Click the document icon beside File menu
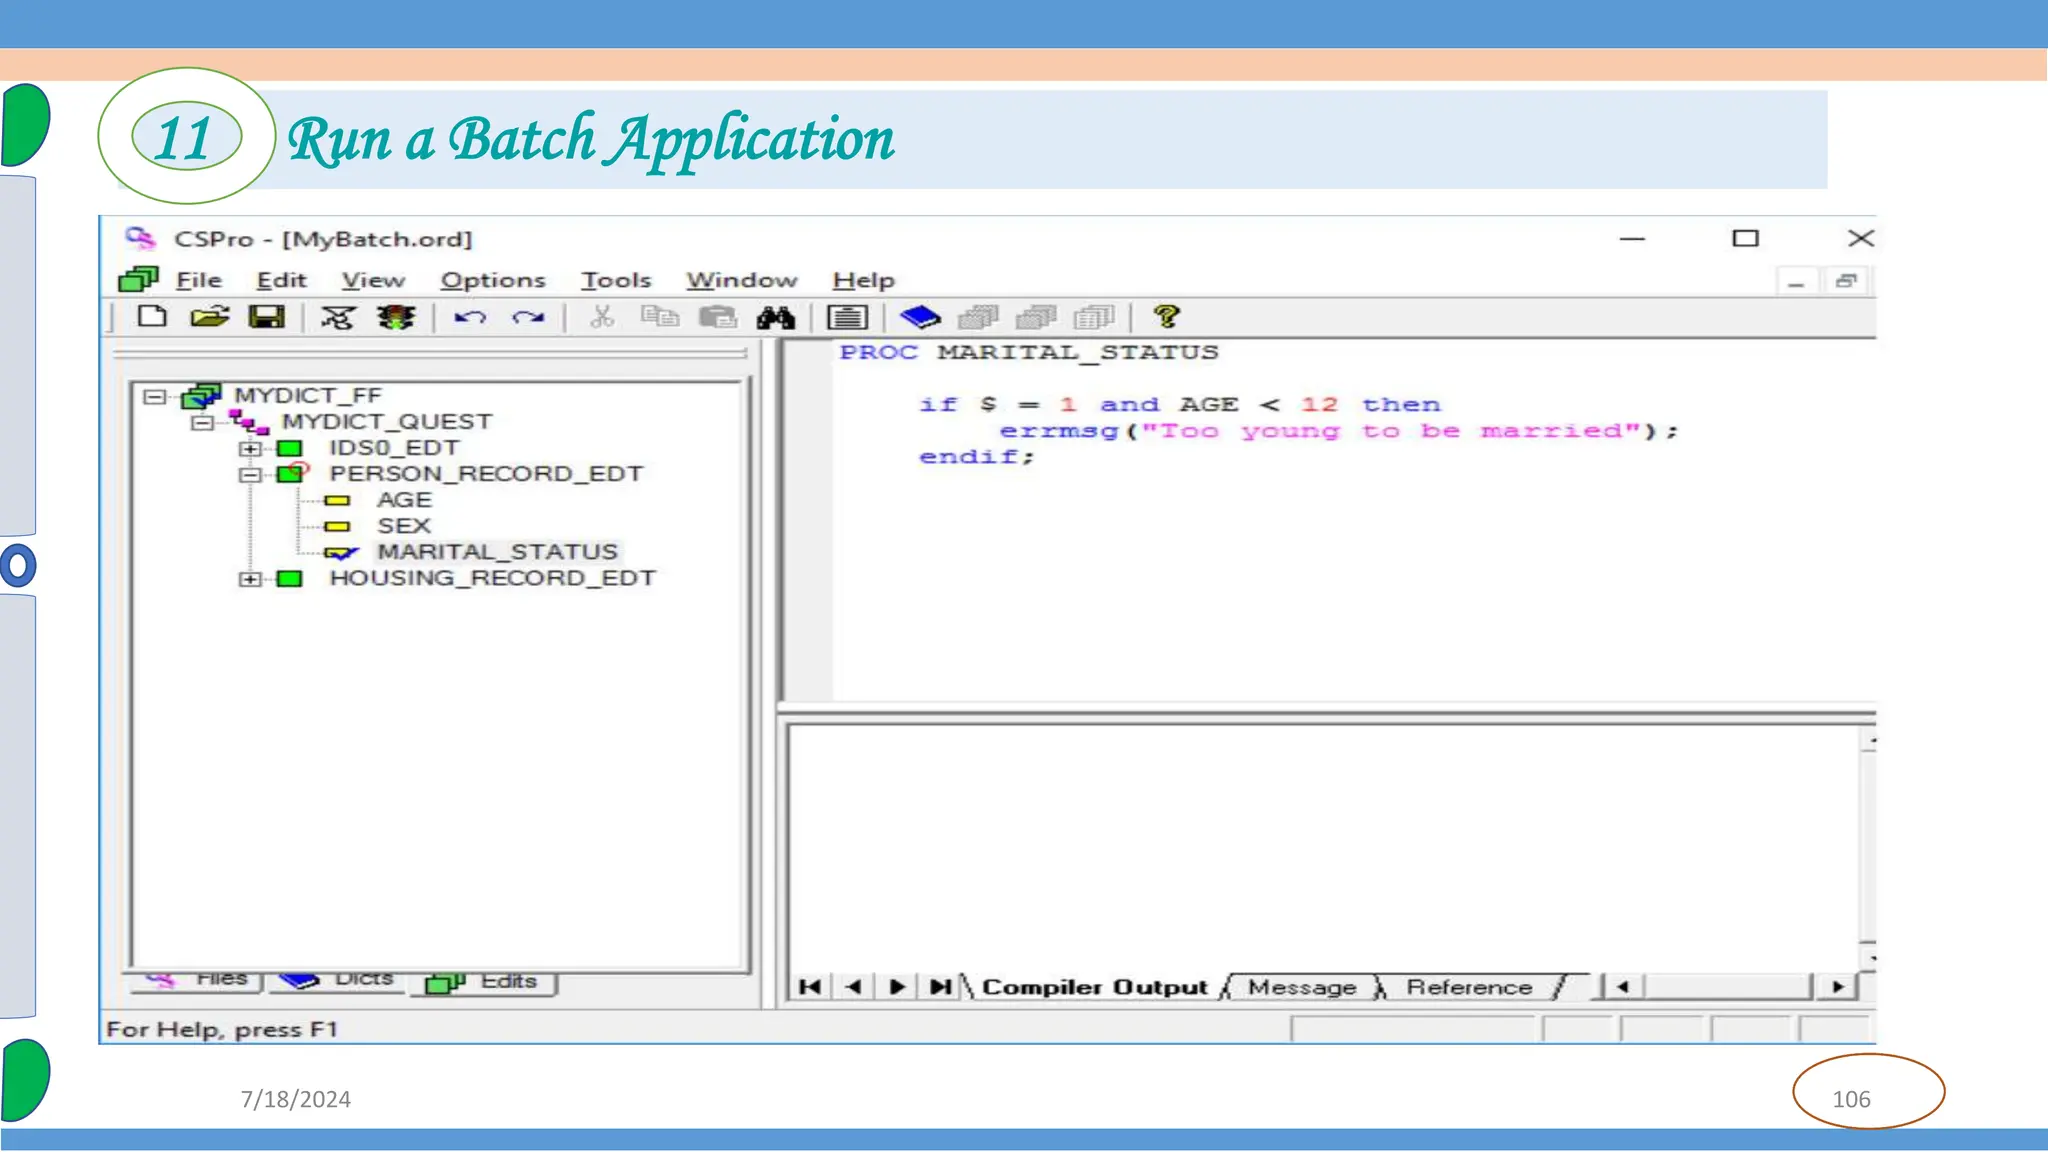The image size is (2048, 1152). pyautogui.click(x=139, y=280)
